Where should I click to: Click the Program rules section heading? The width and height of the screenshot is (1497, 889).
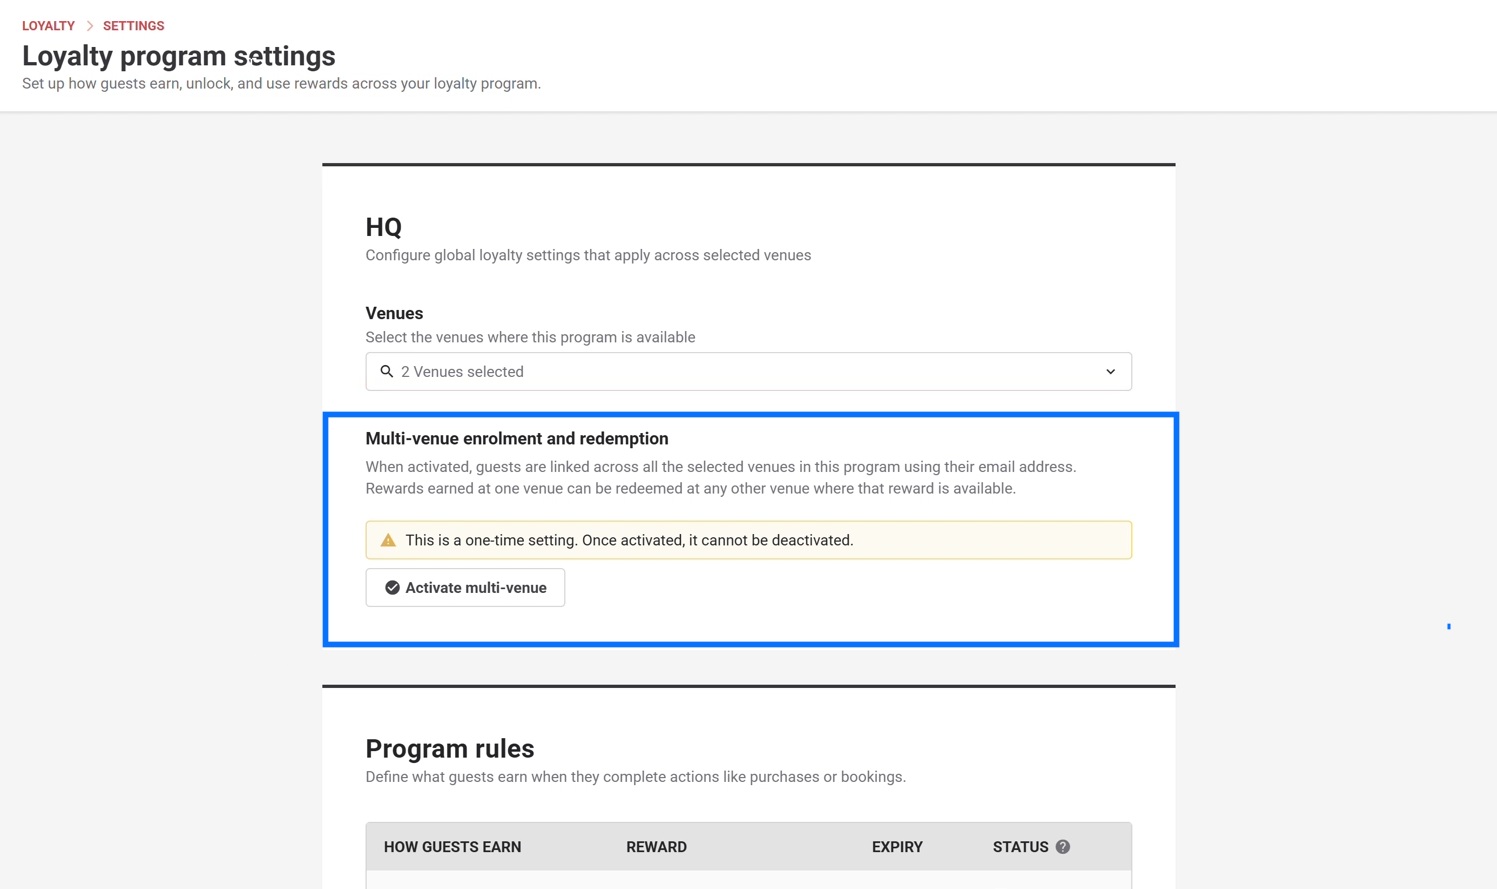point(450,748)
